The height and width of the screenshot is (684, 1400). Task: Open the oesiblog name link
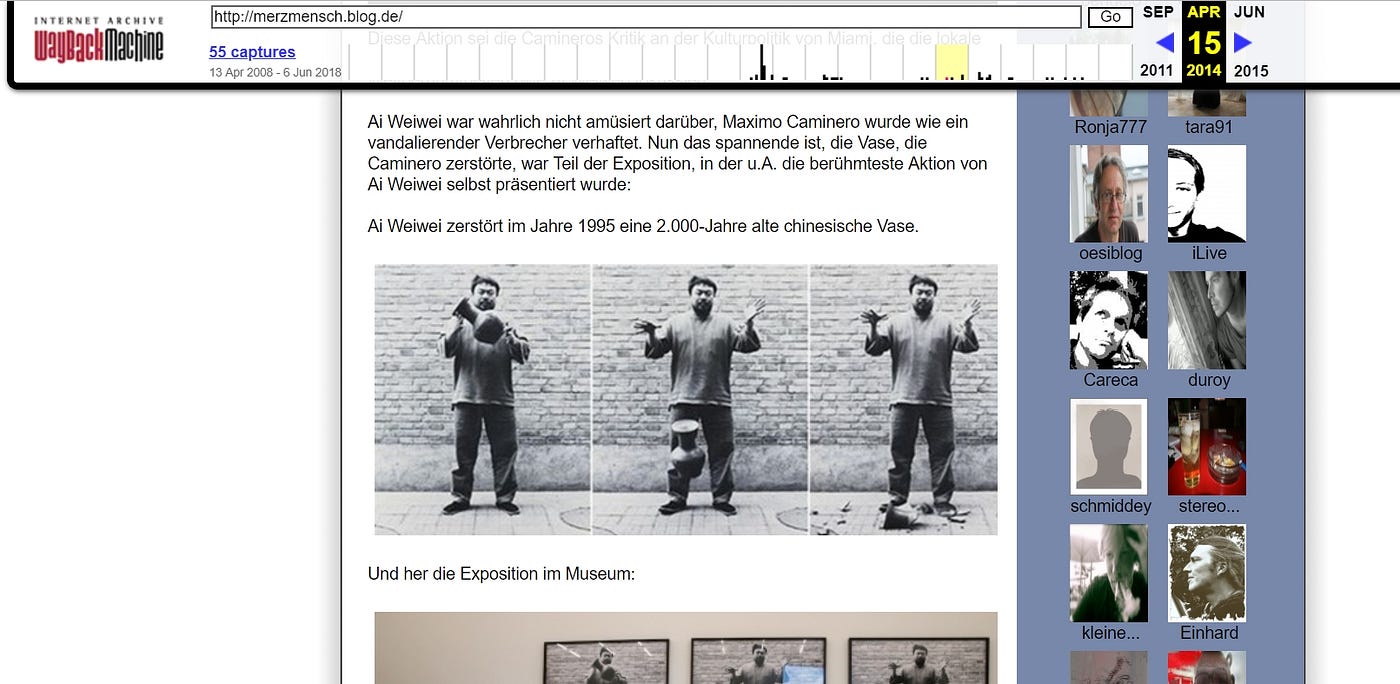point(1110,253)
